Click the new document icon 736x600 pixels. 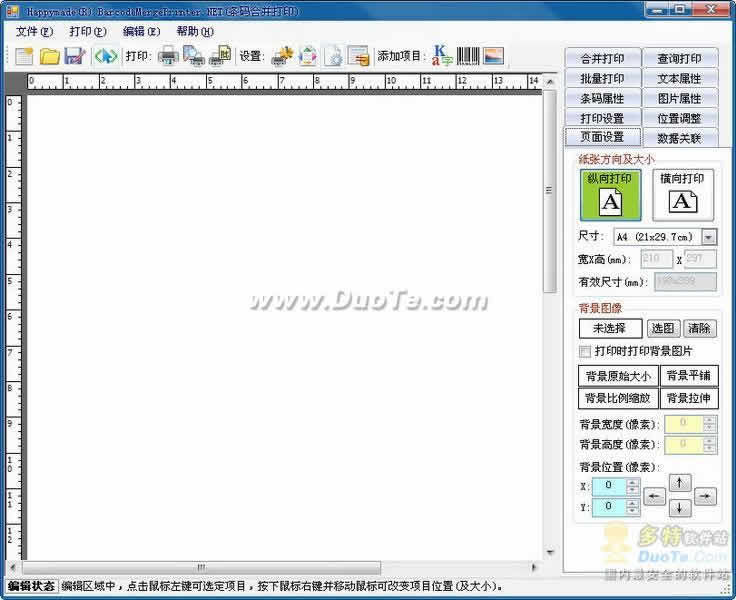click(x=24, y=56)
